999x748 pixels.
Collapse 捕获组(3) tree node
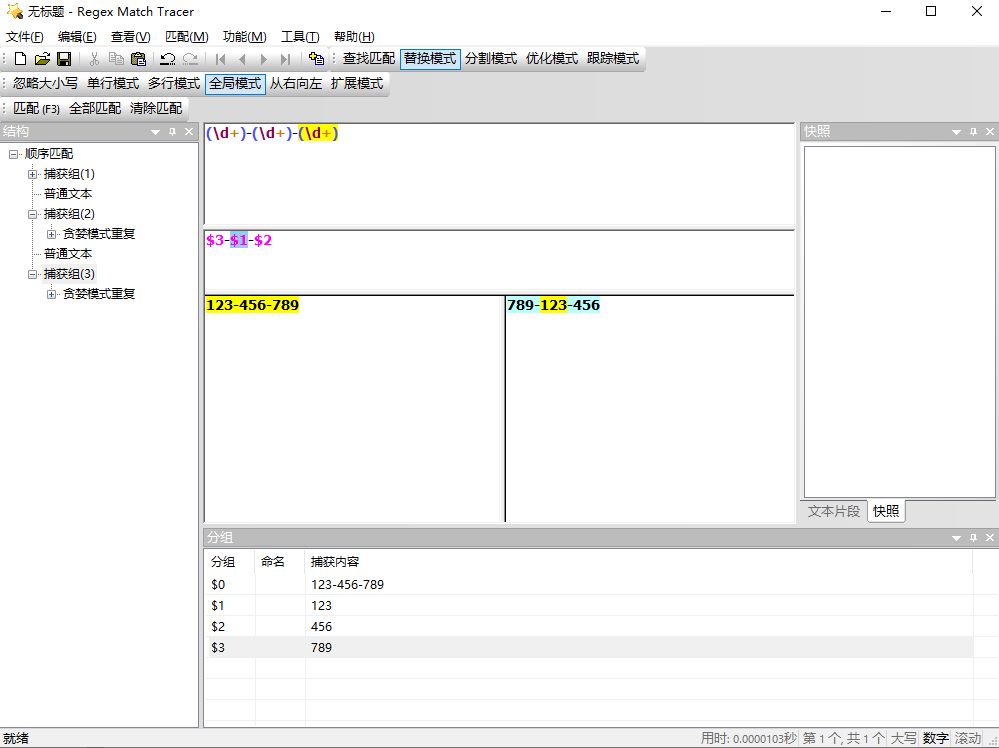32,275
